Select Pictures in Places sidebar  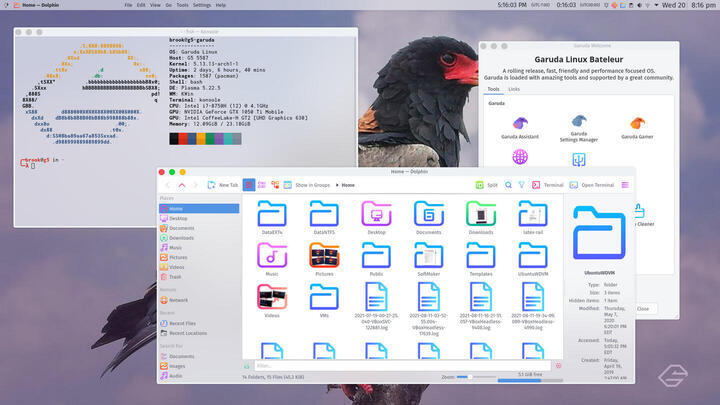(x=199, y=258)
